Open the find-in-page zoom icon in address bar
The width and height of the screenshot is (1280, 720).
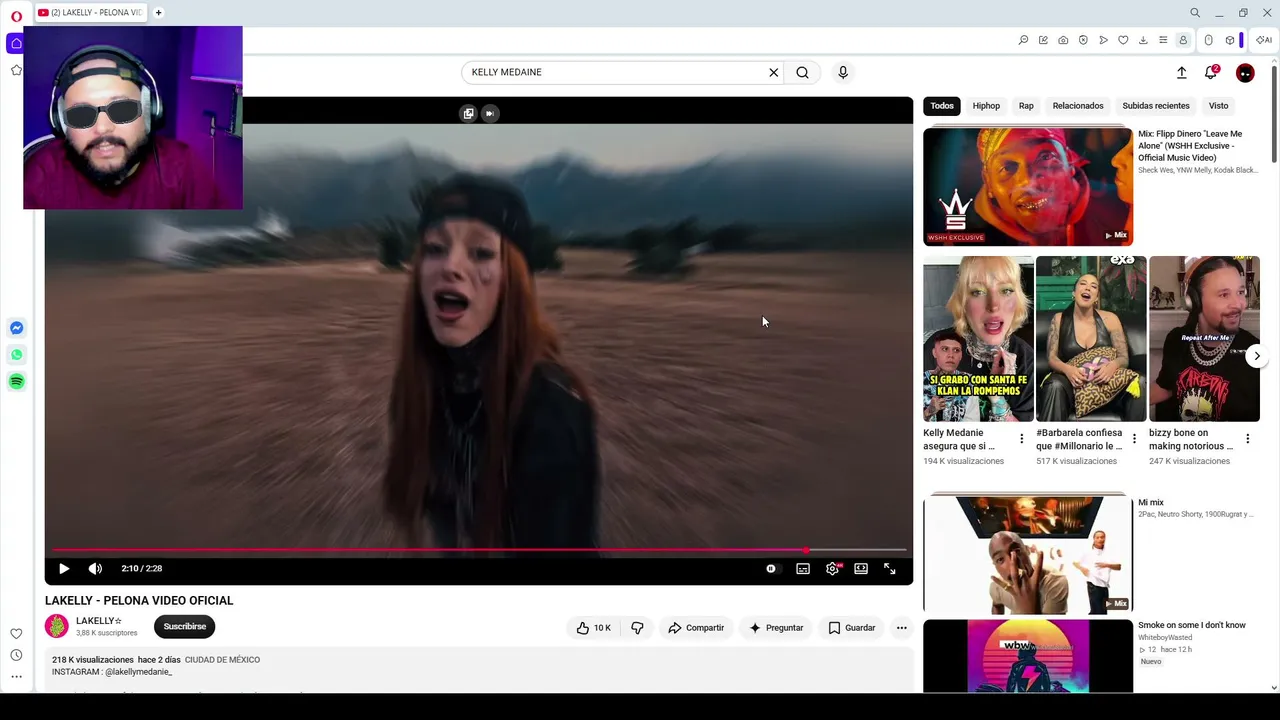[x=1023, y=40]
